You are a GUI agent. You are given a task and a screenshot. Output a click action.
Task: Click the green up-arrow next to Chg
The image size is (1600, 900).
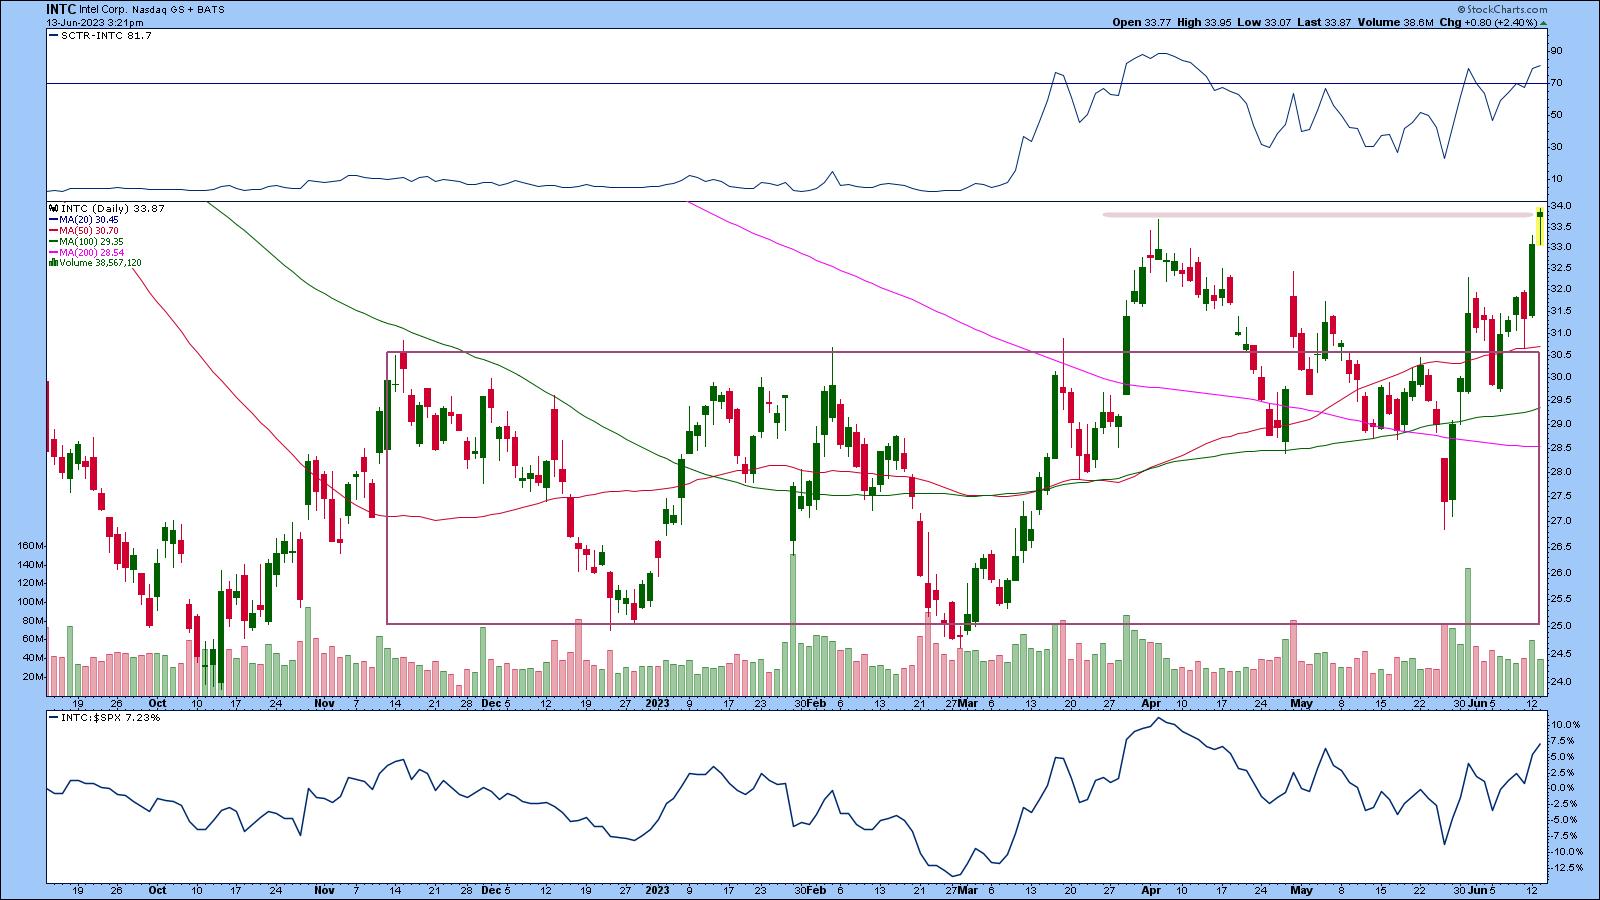pos(1543,21)
